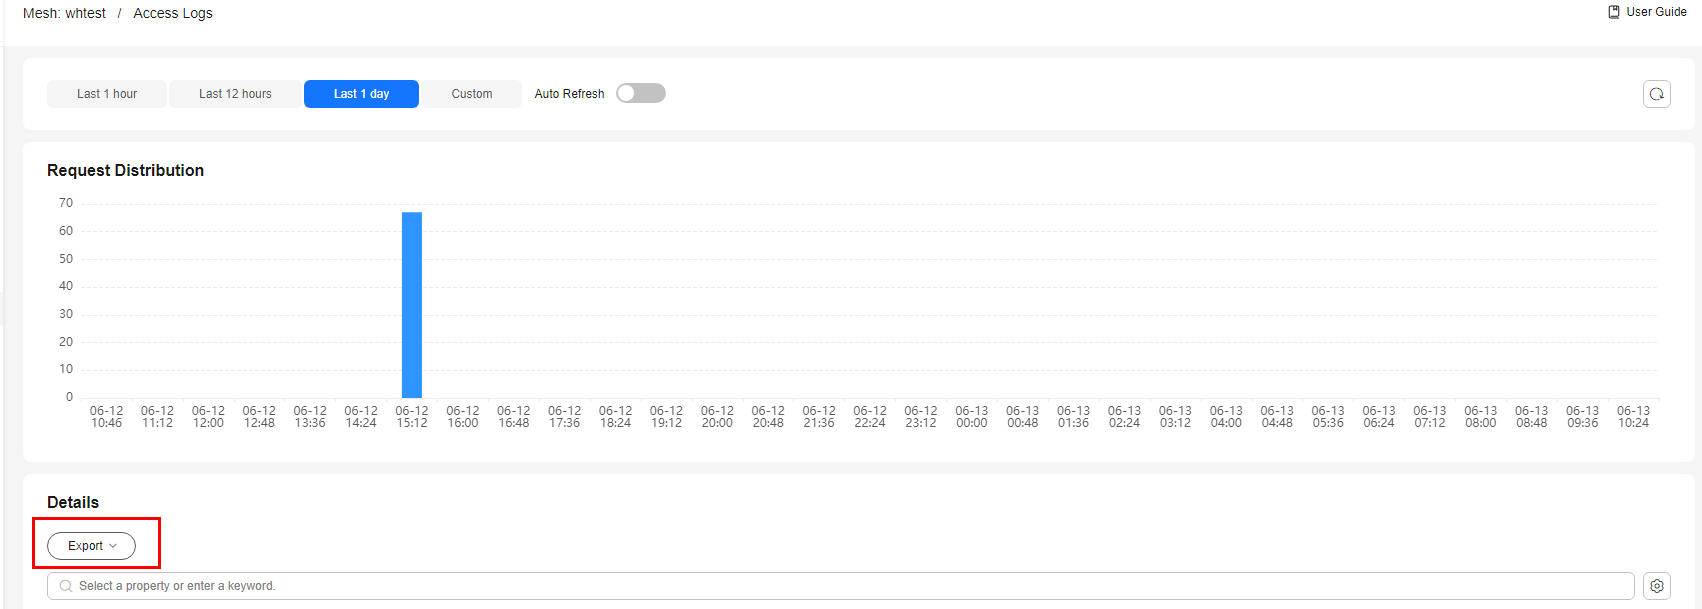Click the search magnifier icon
The width and height of the screenshot is (1702, 609).
click(x=66, y=586)
